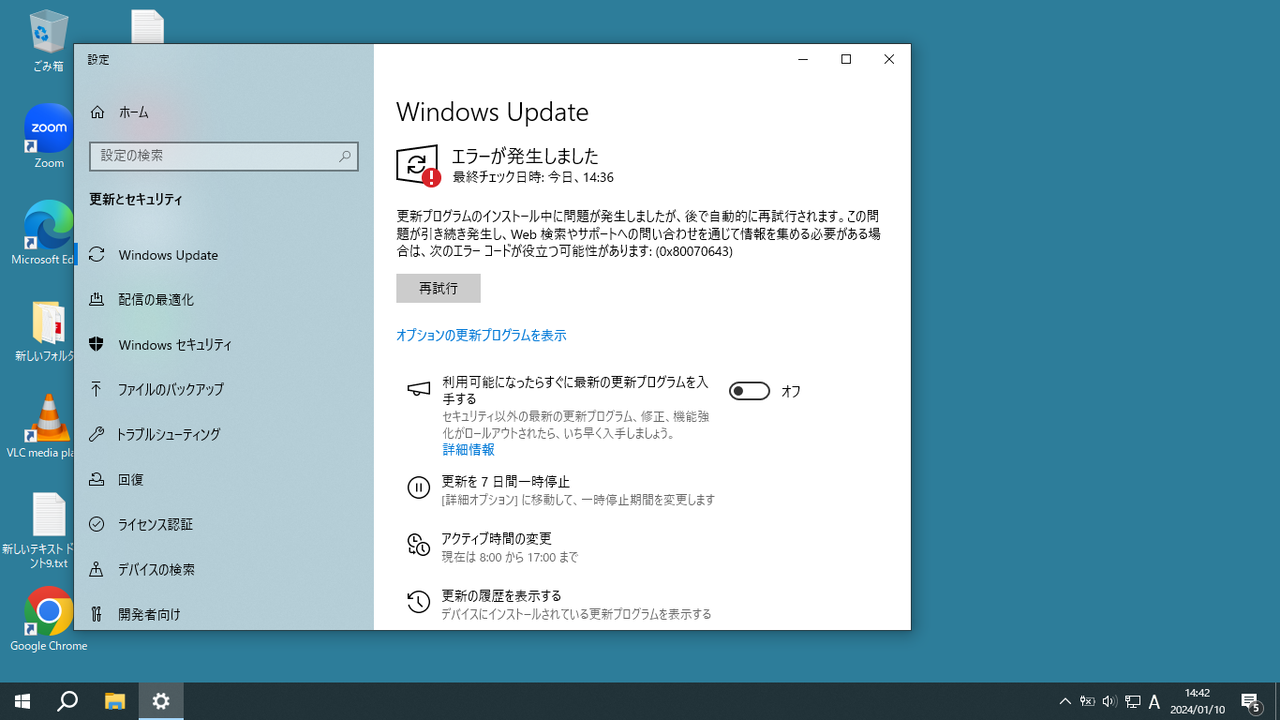Click the Settings gear on the taskbar
Screen dimensions: 1280x720
pos(161,701)
